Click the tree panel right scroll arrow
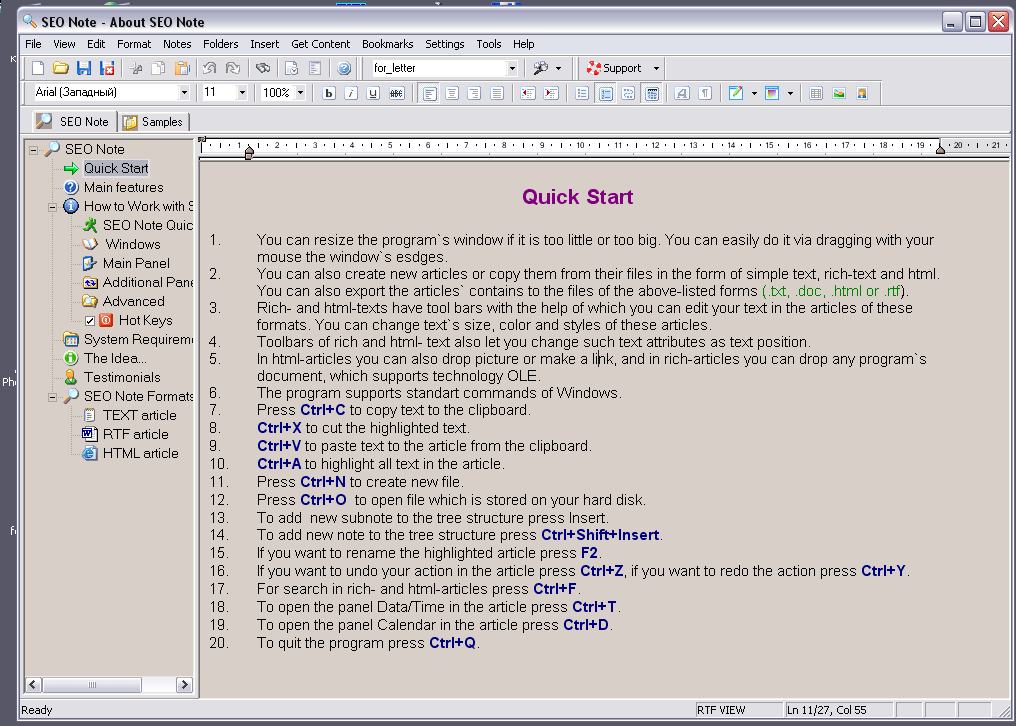The image size is (1016, 726). click(185, 685)
